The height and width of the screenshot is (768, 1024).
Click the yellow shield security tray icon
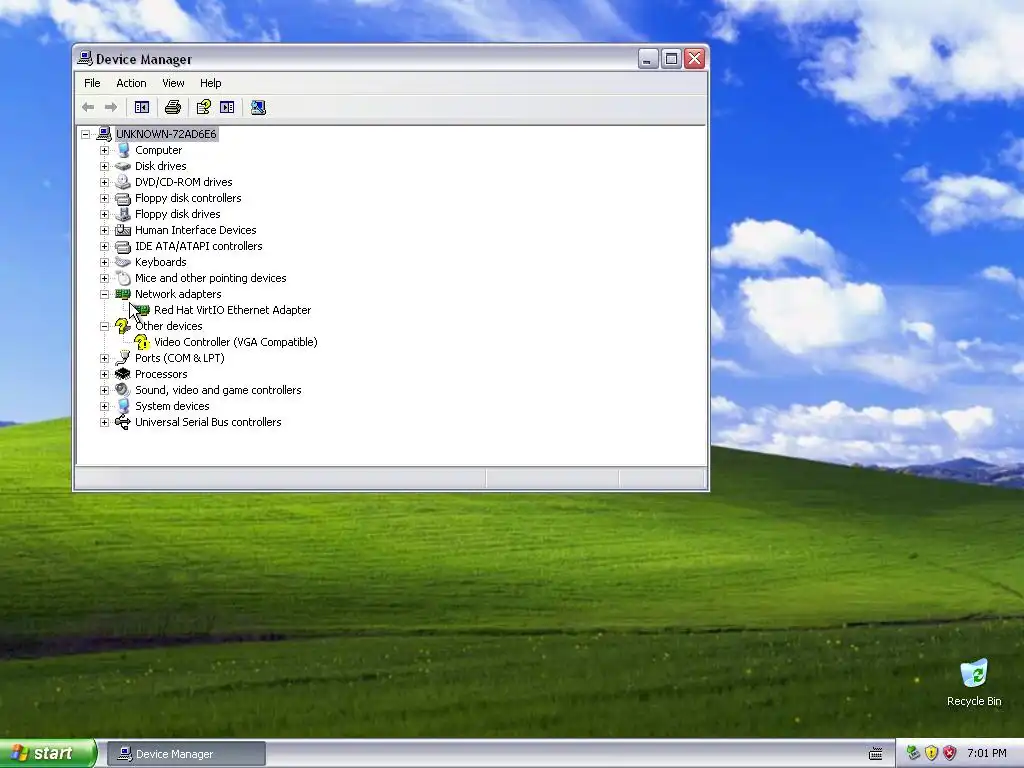(x=931, y=753)
